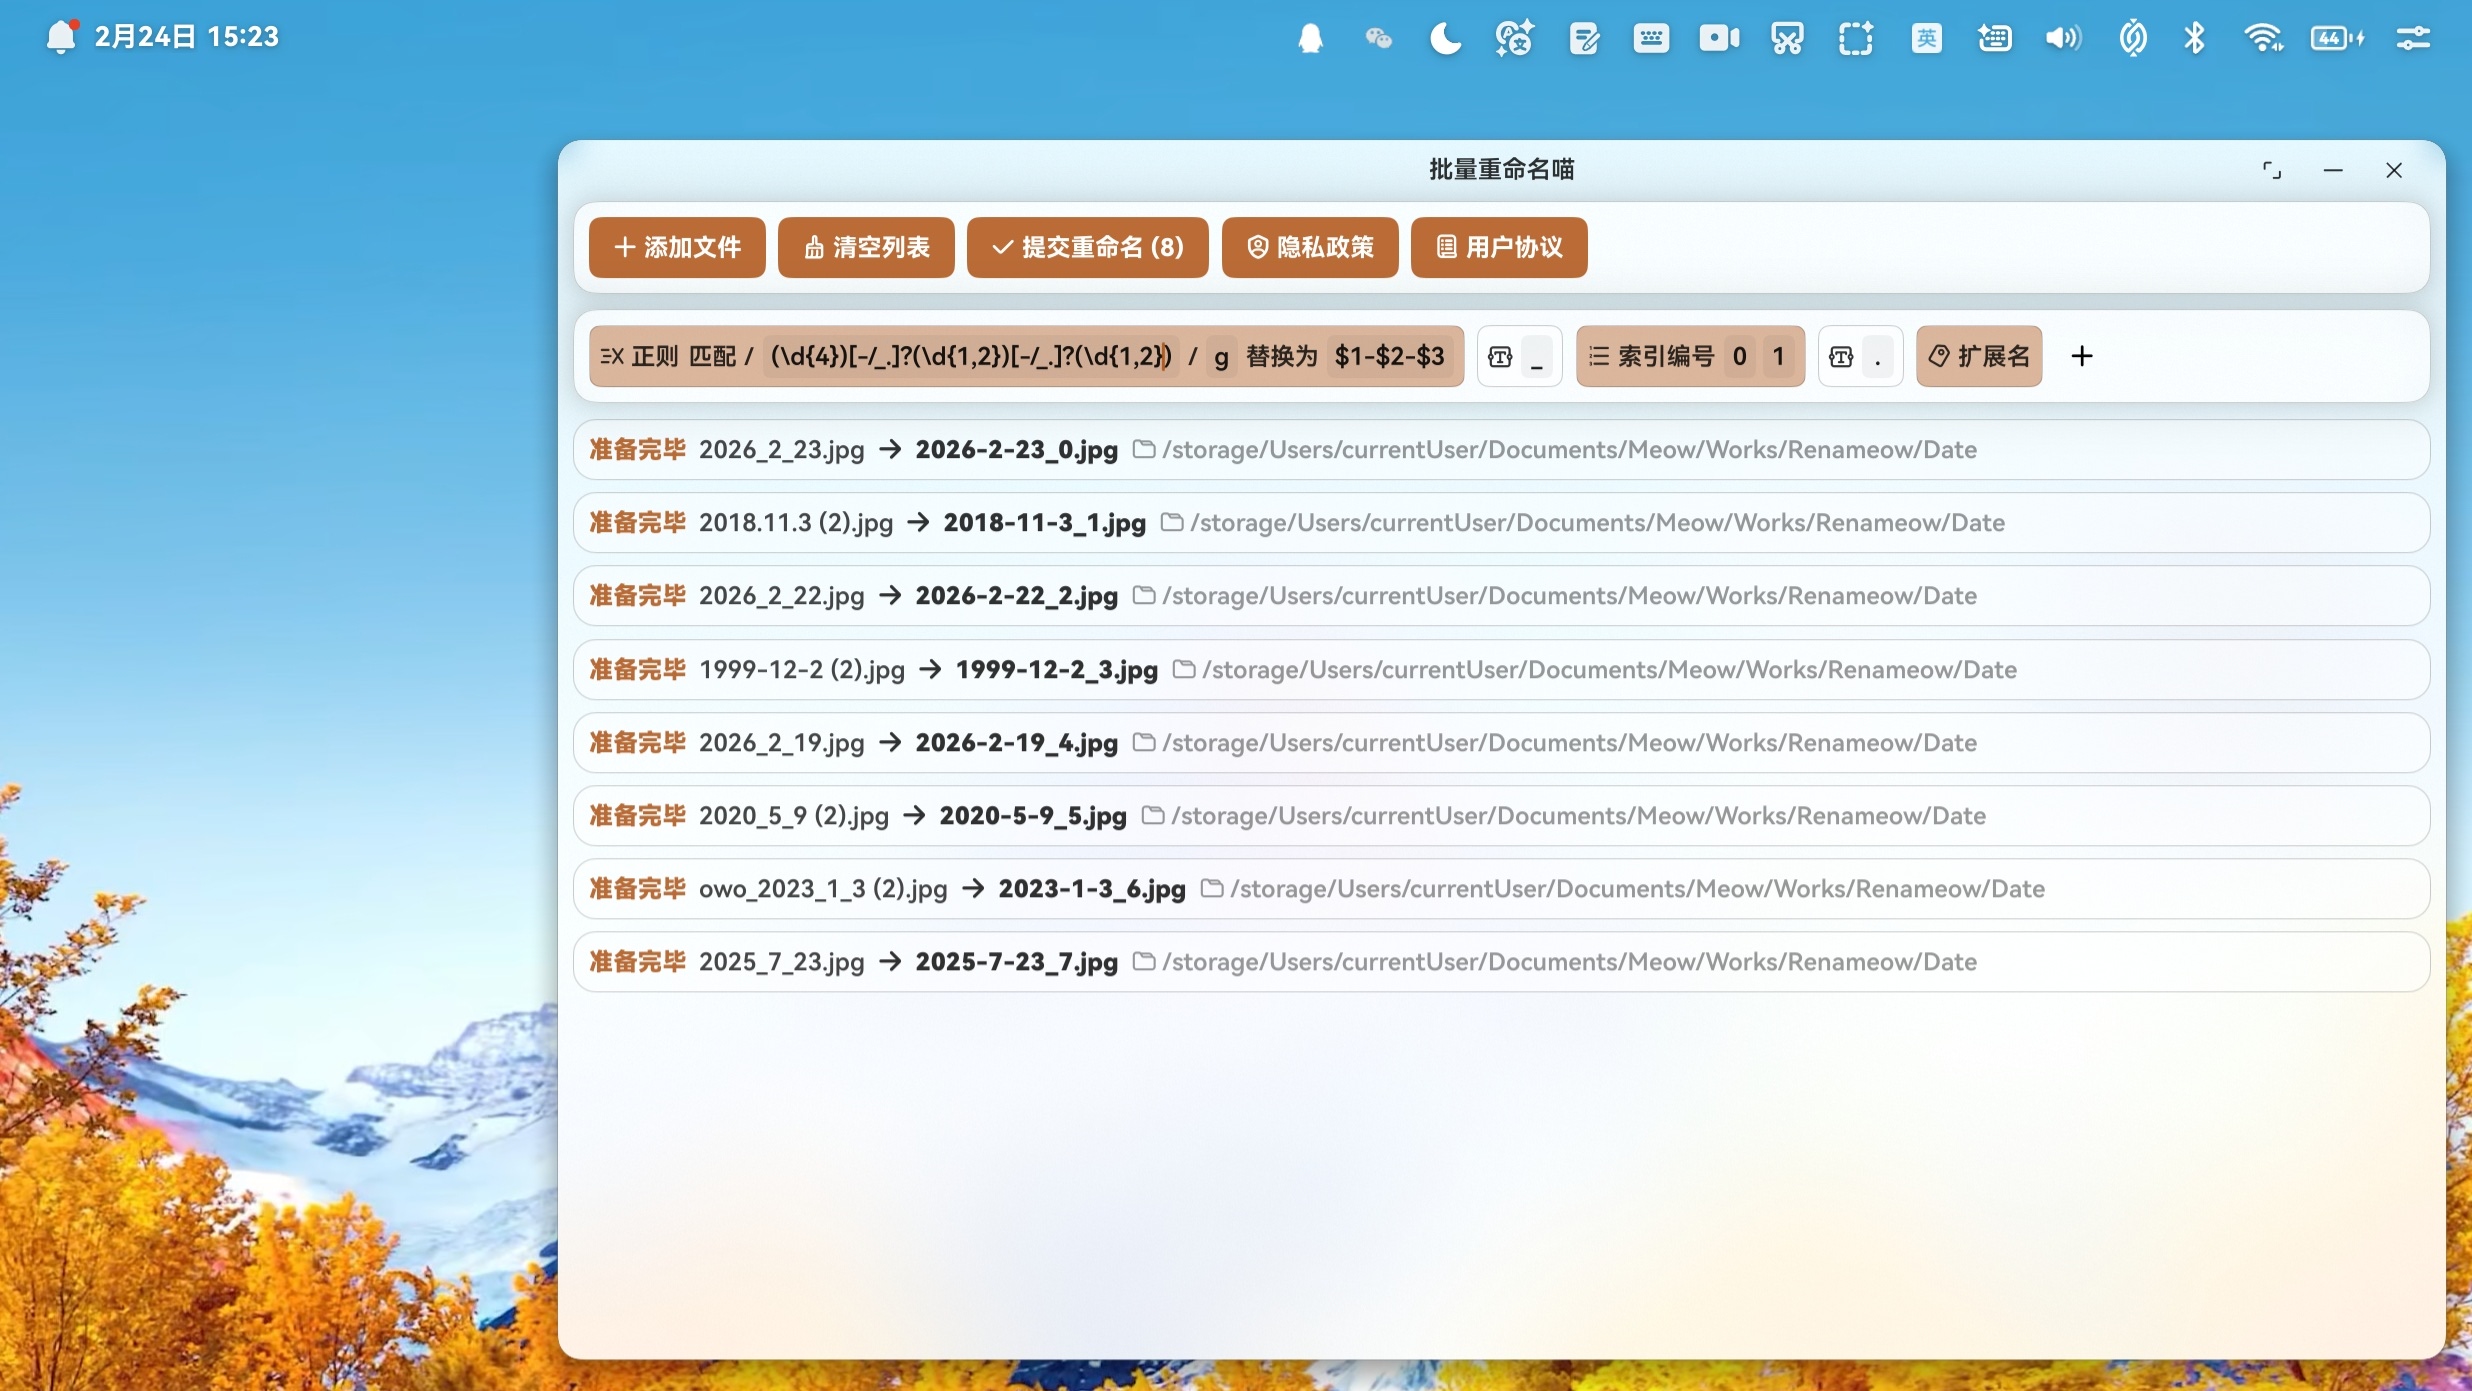Edit the index start number 0 field
This screenshot has height=1391, width=2472.
(x=1739, y=356)
